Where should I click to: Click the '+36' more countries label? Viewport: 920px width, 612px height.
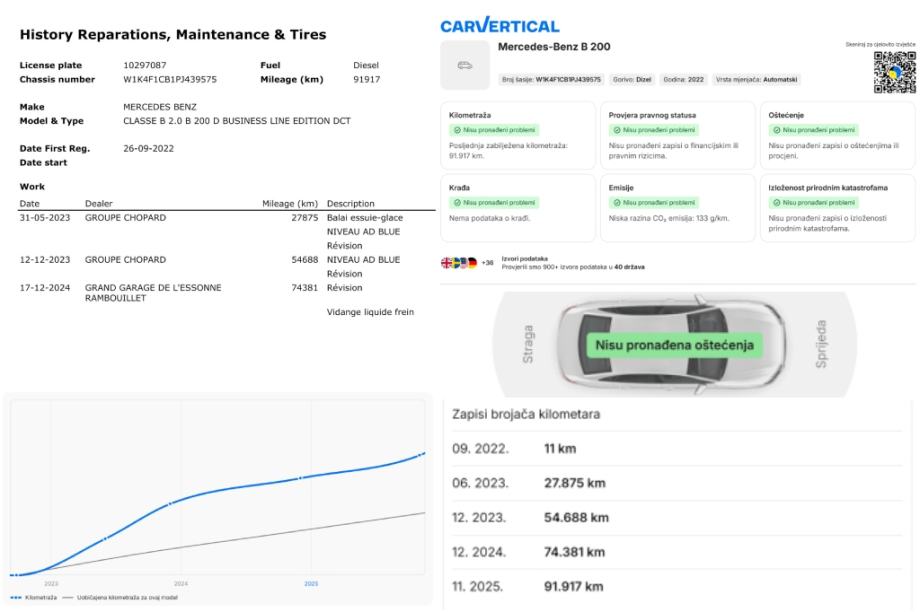pos(487,263)
